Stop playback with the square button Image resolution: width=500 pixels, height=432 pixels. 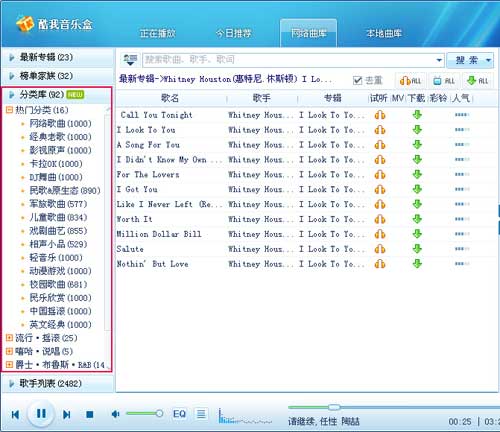[x=90, y=414]
